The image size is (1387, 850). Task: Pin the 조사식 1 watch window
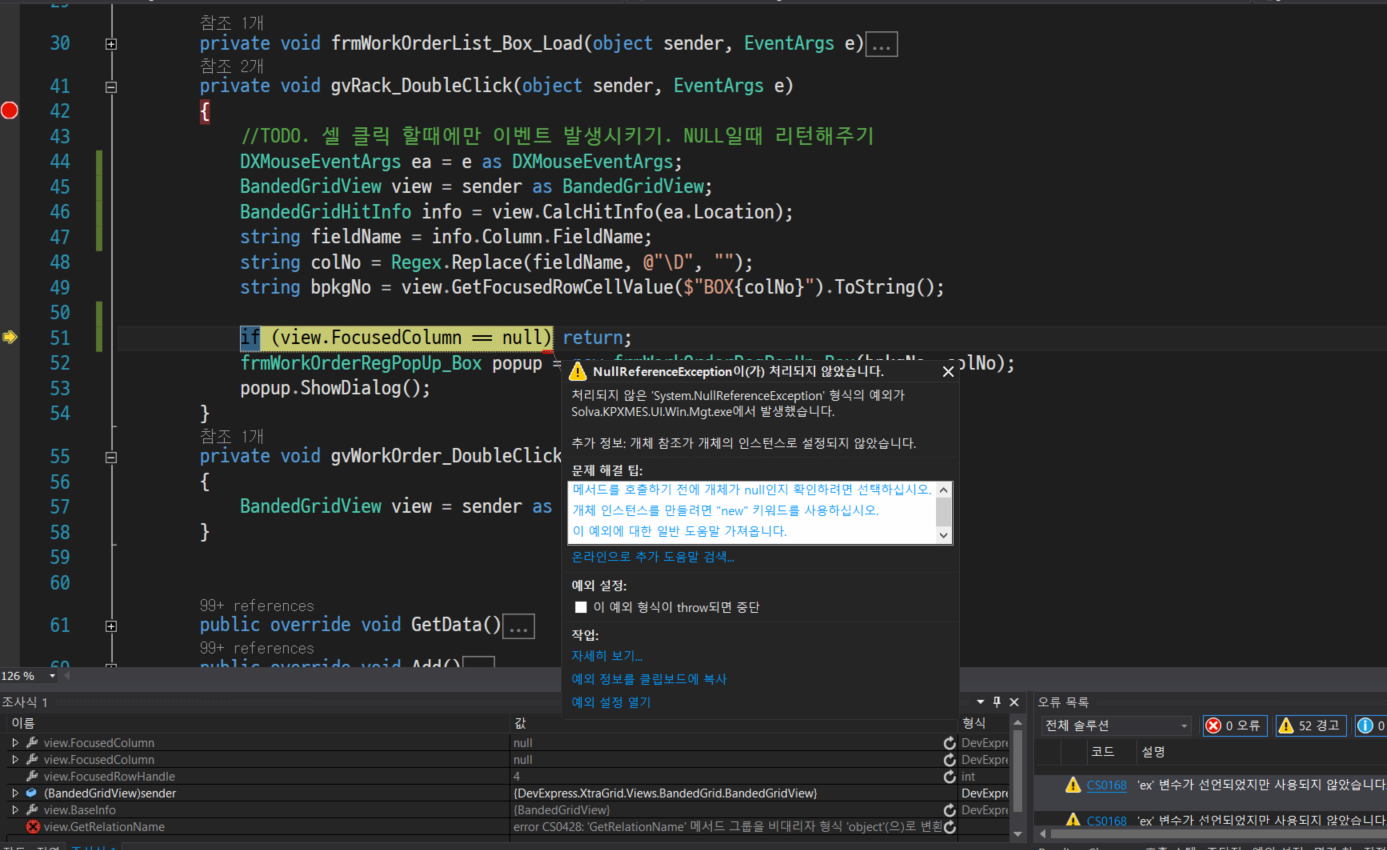(996, 702)
